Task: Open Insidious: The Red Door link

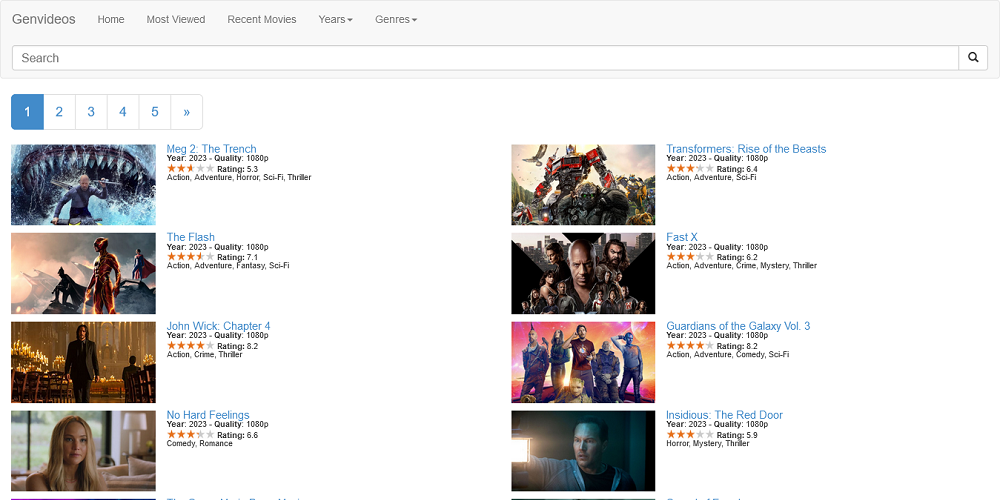Action: tap(724, 415)
